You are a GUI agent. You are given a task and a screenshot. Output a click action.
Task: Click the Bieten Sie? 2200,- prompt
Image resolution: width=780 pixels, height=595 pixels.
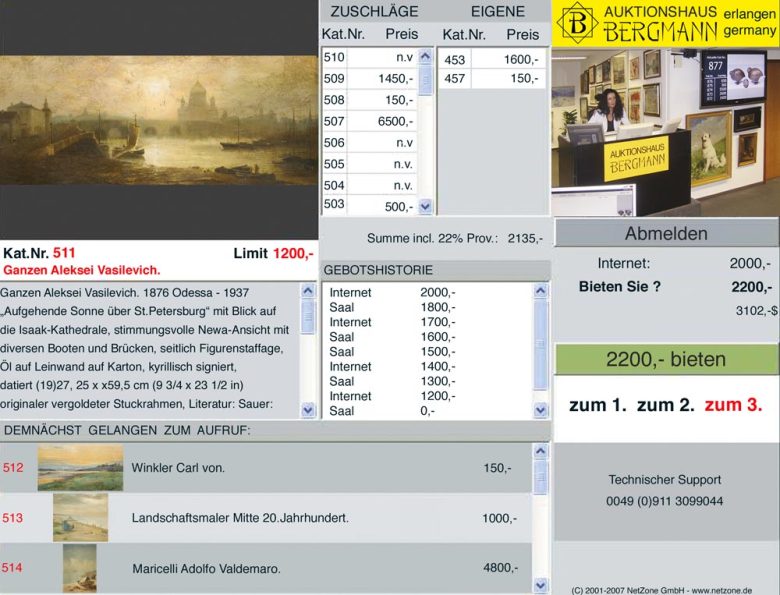tap(675, 287)
